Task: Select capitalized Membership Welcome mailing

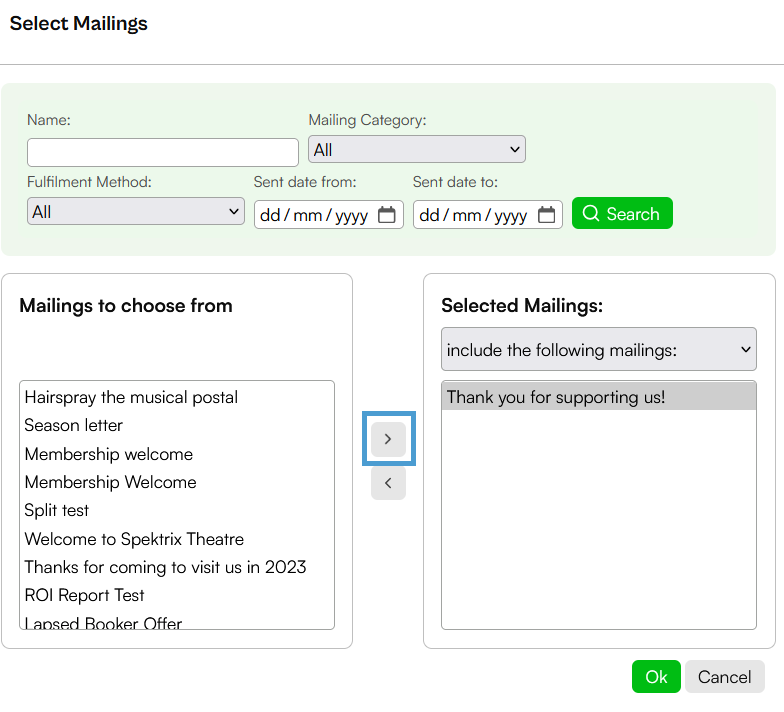Action: [176, 482]
